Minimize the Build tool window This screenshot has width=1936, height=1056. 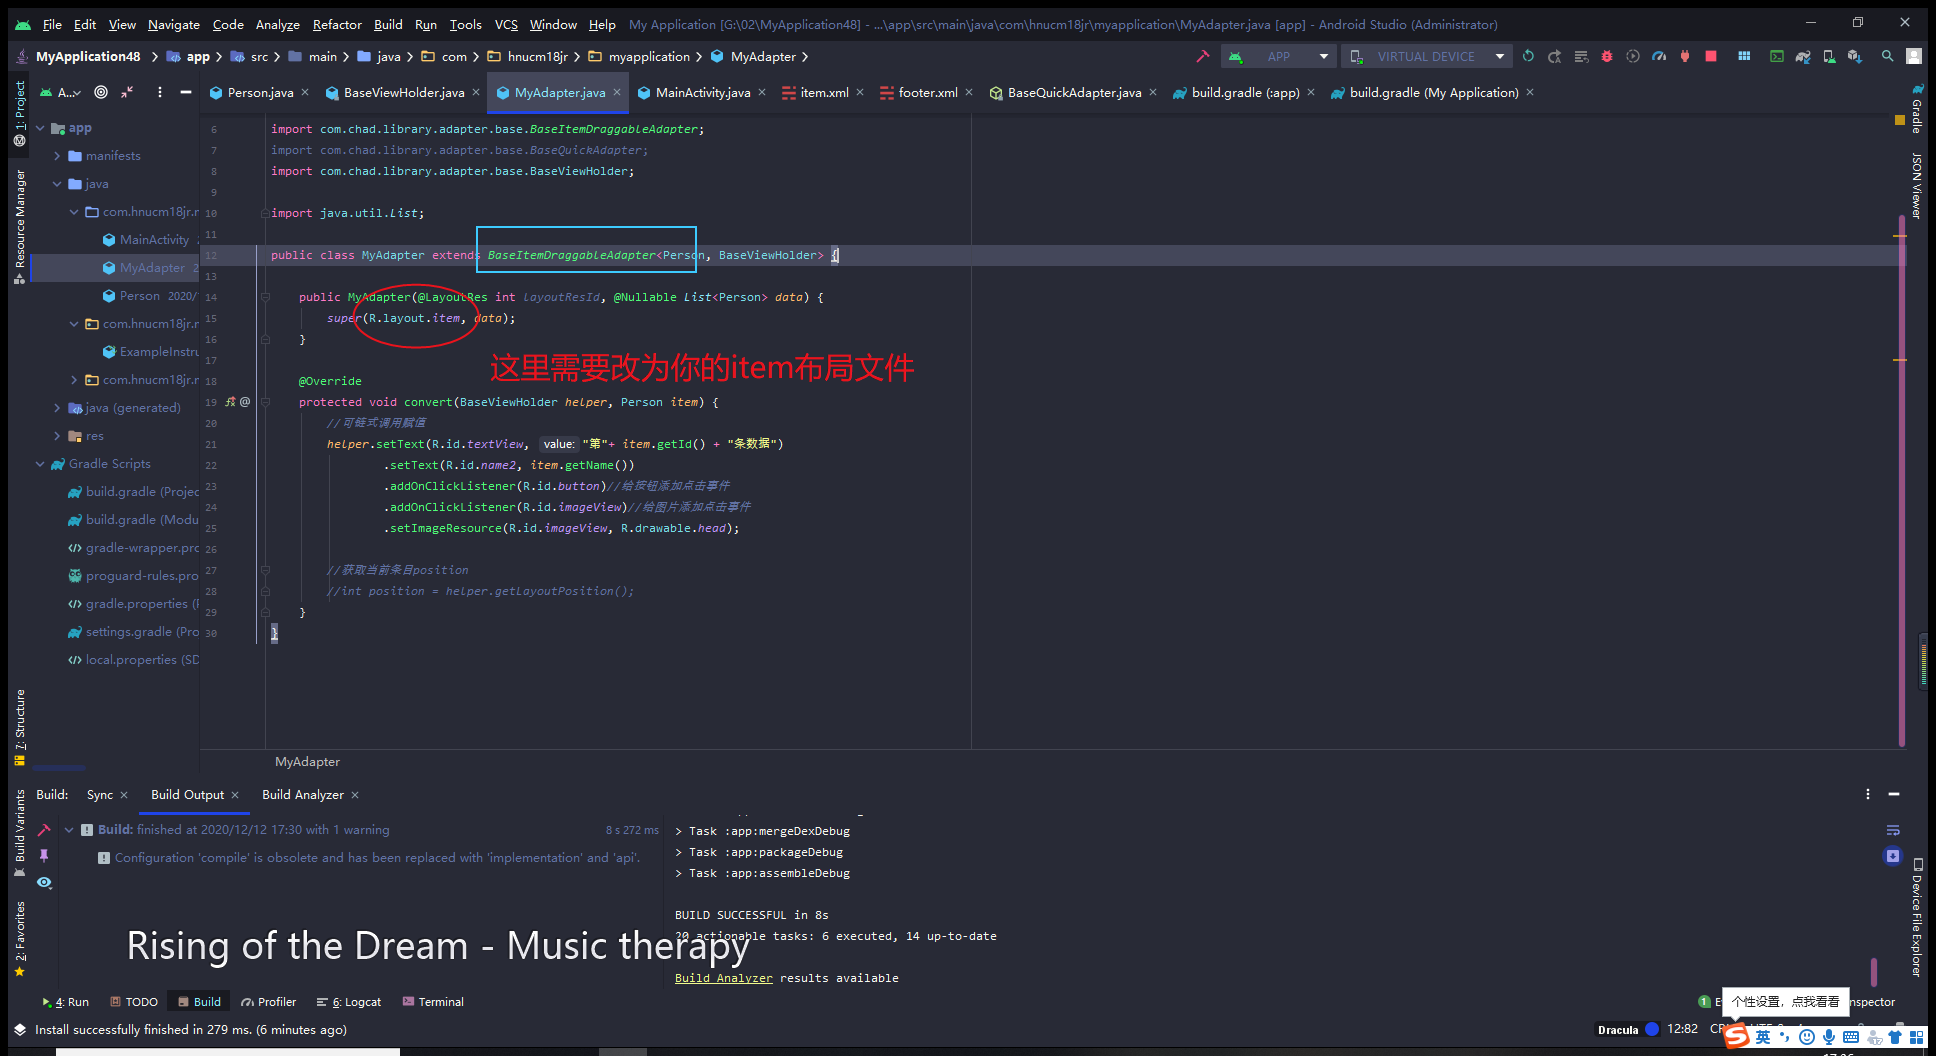(1893, 794)
